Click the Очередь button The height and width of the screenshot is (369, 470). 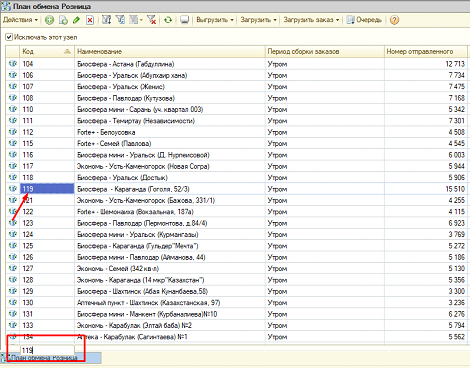(364, 20)
